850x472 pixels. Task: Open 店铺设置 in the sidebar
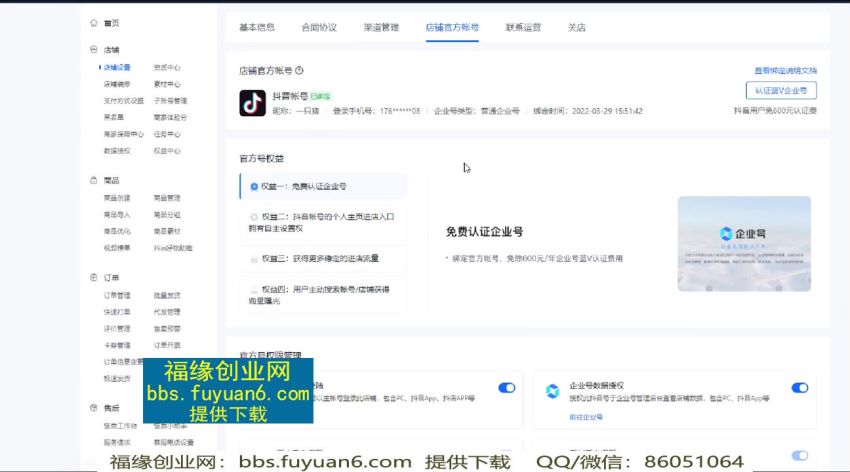point(117,67)
